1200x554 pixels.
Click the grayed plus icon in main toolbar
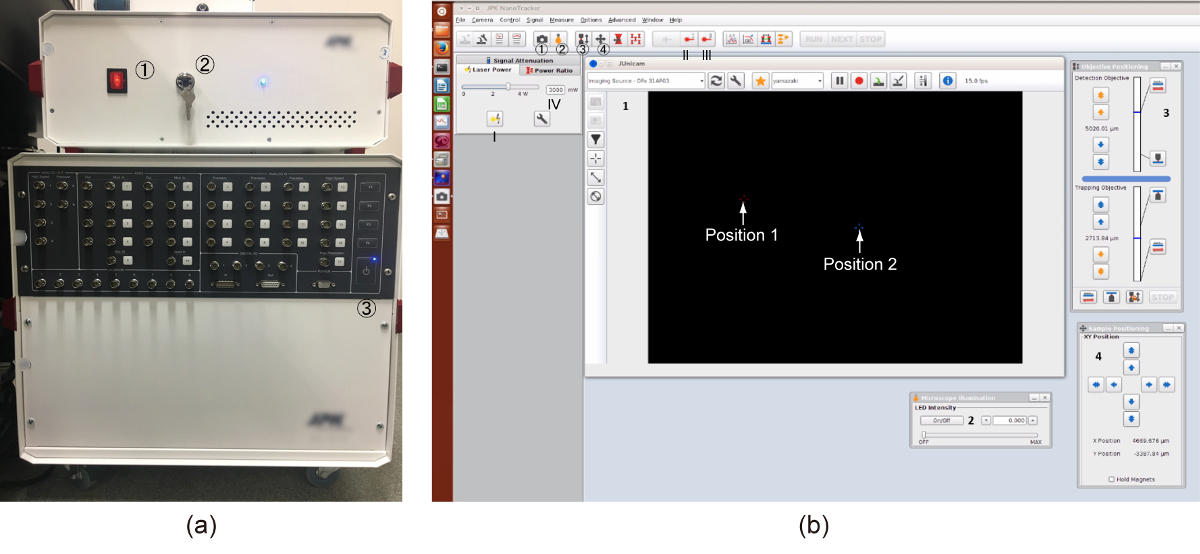[666, 38]
